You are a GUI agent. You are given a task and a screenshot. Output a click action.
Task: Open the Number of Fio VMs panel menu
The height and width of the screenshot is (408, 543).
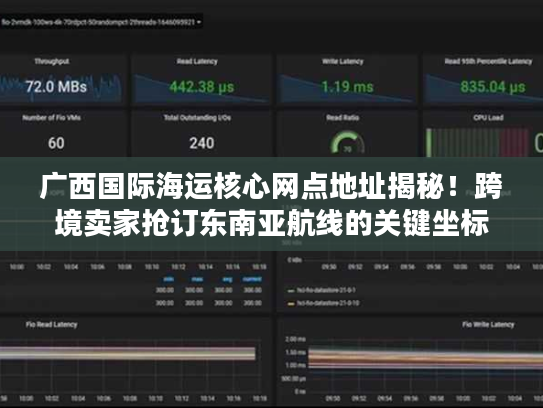pos(52,118)
